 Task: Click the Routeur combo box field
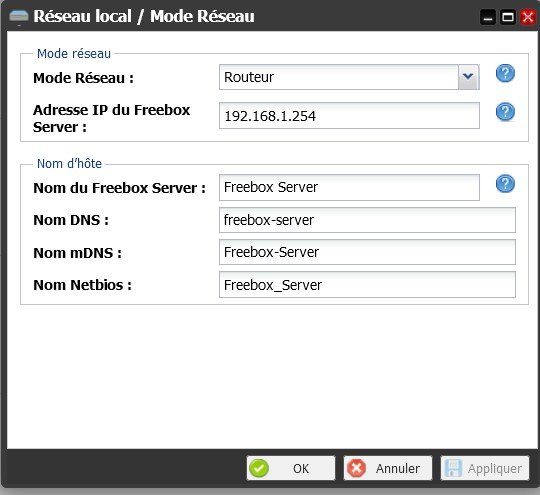pos(349,77)
